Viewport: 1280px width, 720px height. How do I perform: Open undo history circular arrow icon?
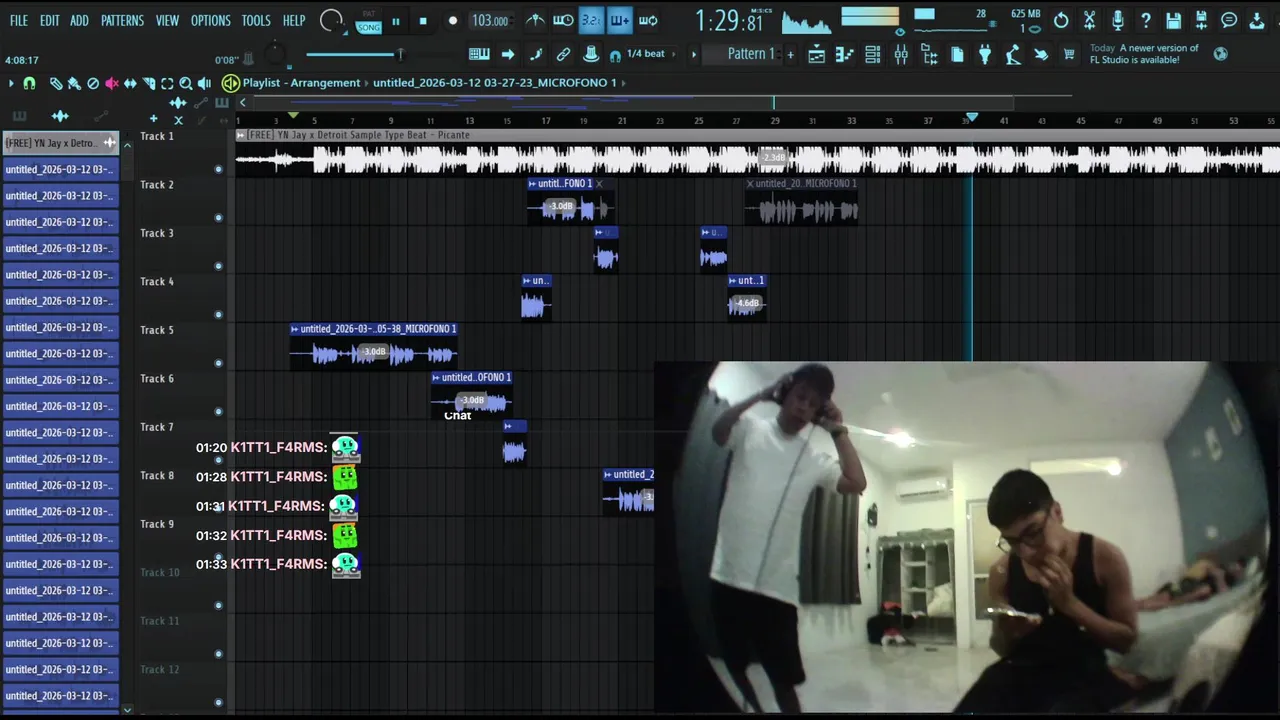1061,20
